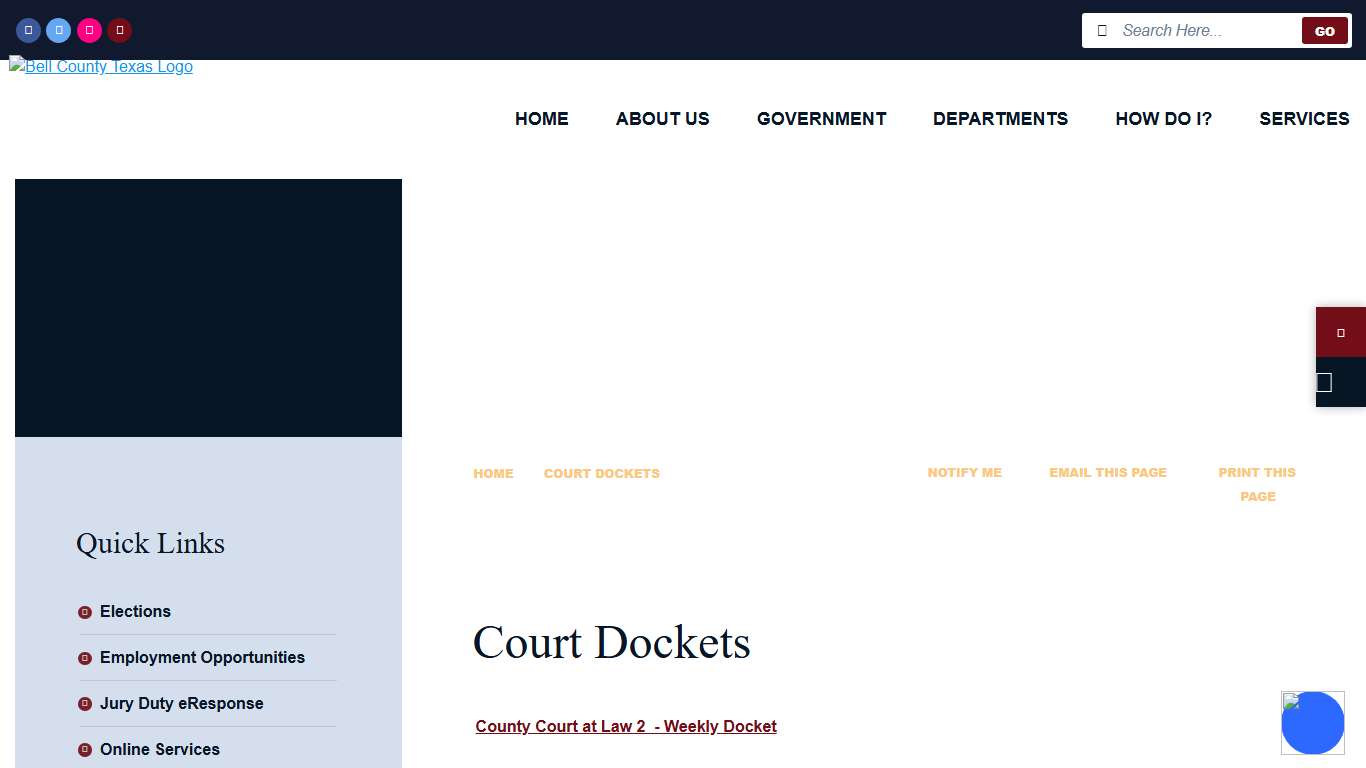Image resolution: width=1366 pixels, height=768 pixels.
Task: Choose Email This Page
Action: point(1107,473)
